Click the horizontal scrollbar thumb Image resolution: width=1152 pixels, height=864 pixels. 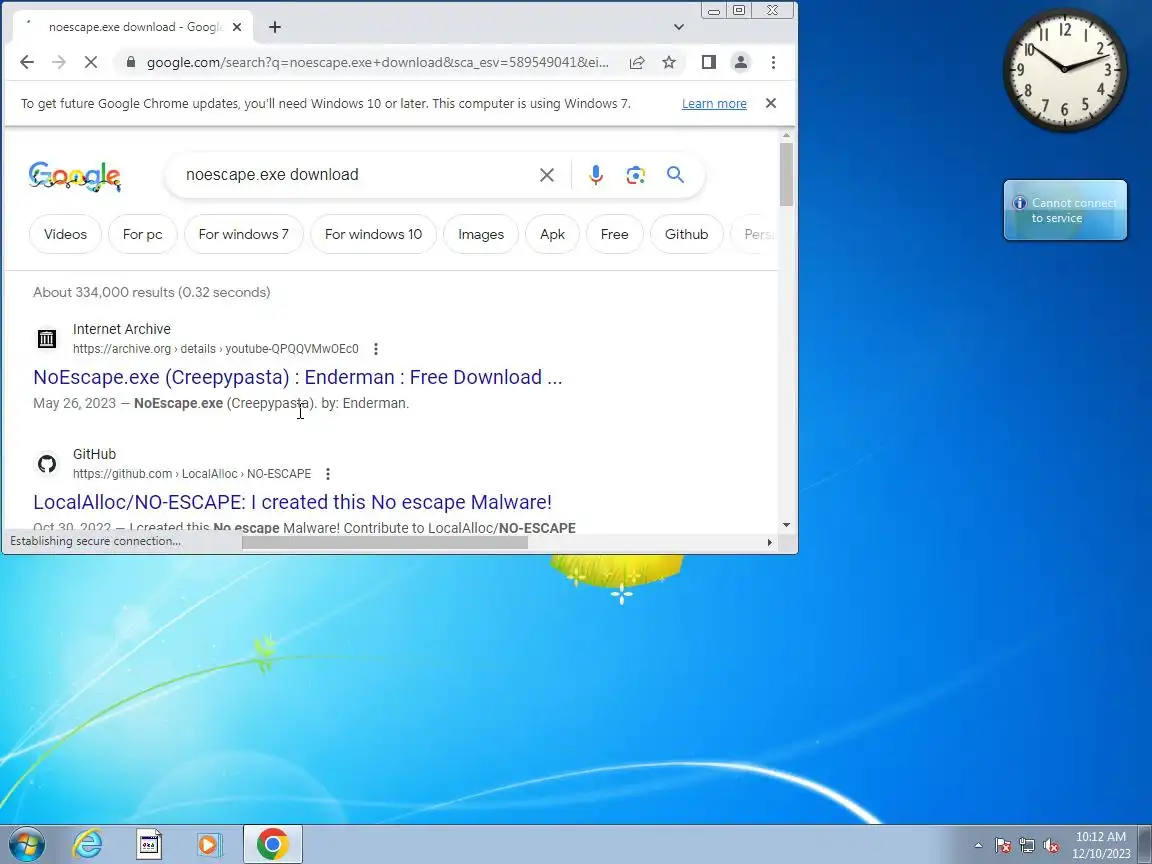click(384, 543)
